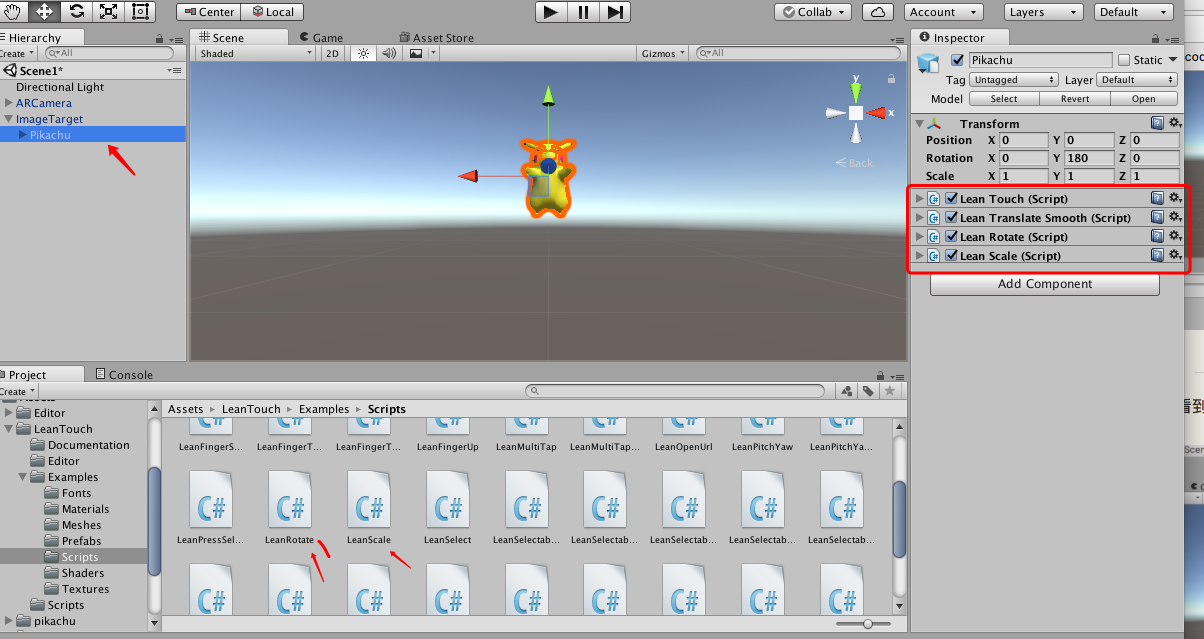Screen dimensions: 1204x639
Task: Disable the Lean Touch script checkbox
Action: (x=951, y=198)
